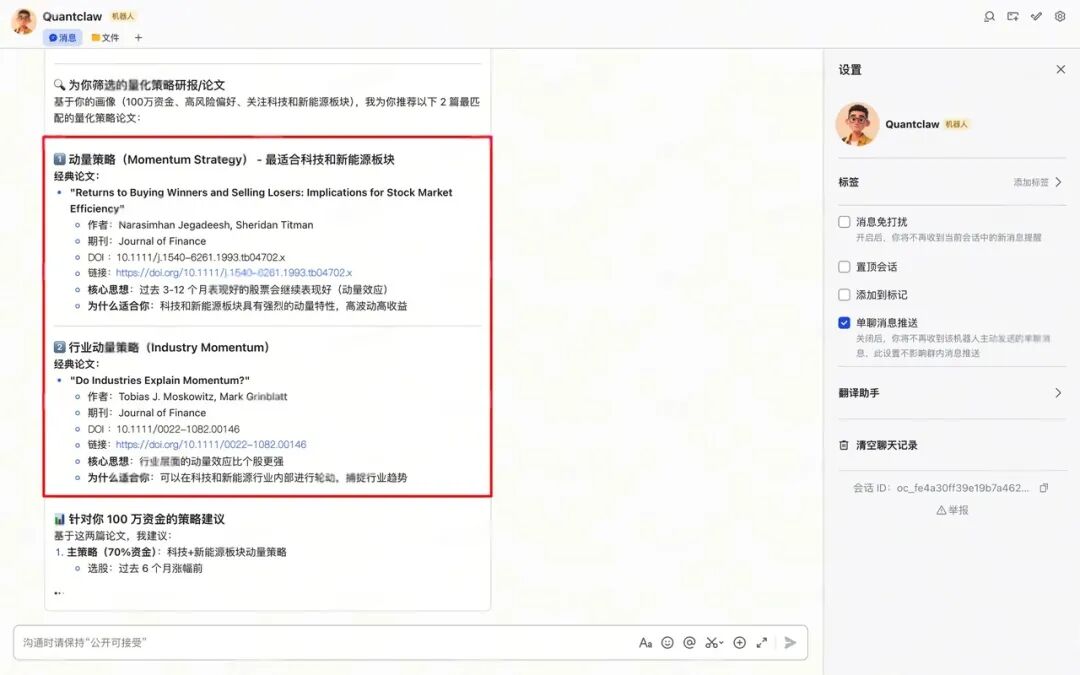Click the plus-circle add attachment icon
Image resolution: width=1080 pixels, height=675 pixels.
click(x=740, y=643)
